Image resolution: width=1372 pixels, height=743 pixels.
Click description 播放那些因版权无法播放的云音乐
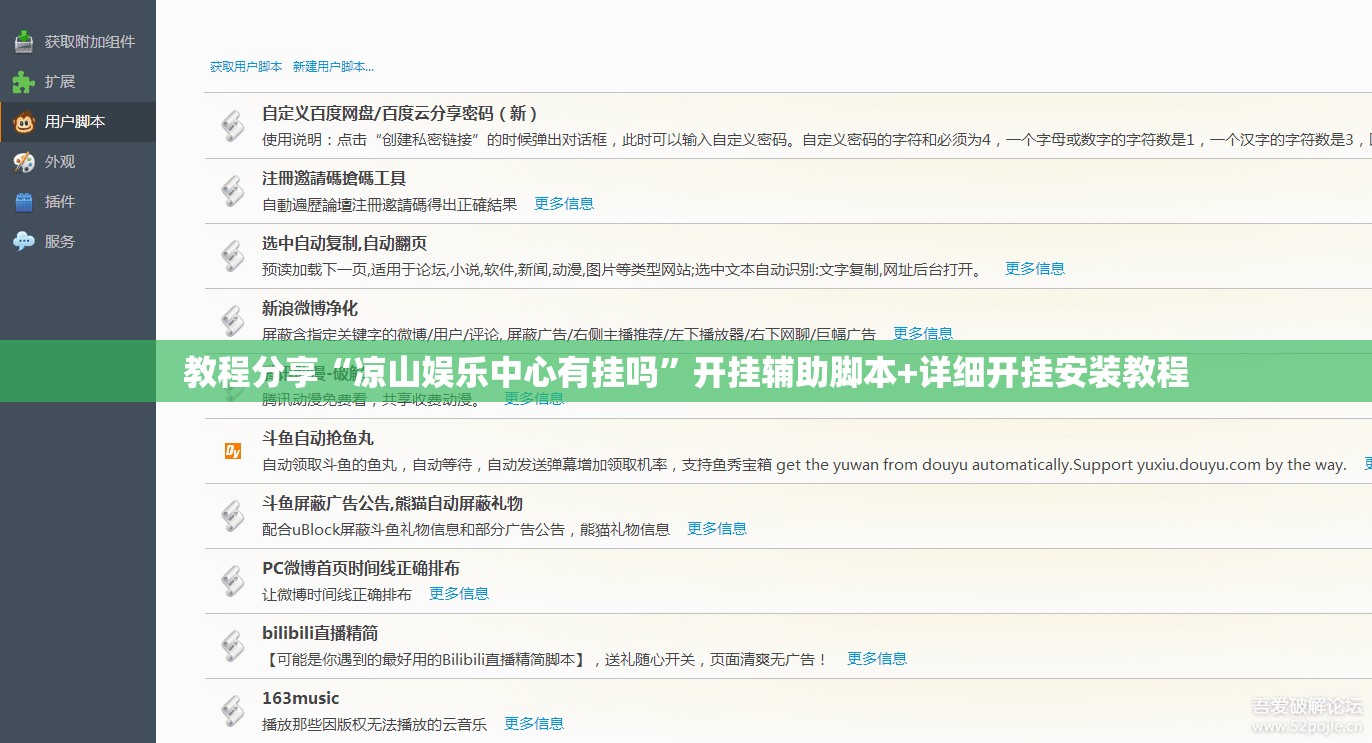375,725
